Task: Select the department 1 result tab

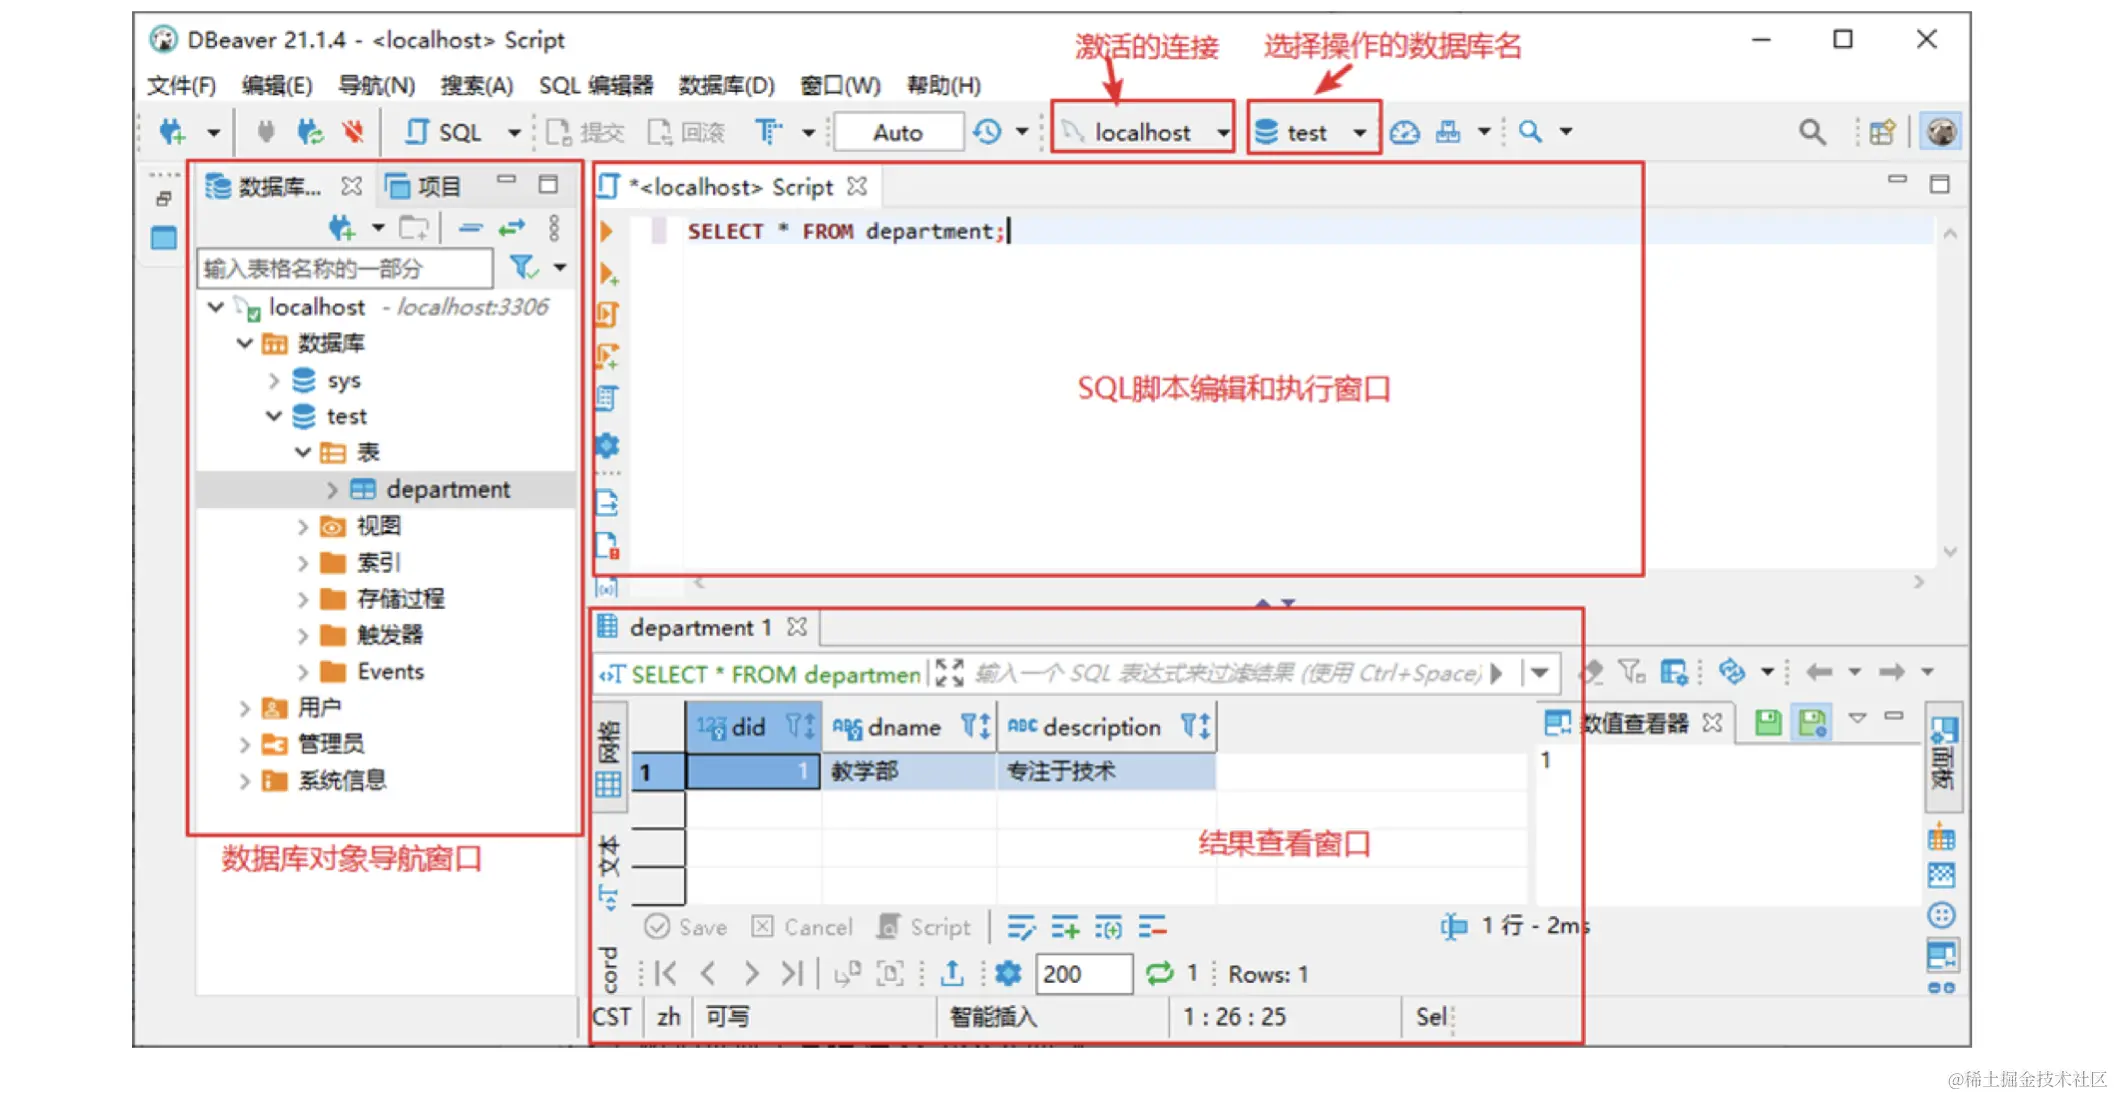Action: pos(700,627)
